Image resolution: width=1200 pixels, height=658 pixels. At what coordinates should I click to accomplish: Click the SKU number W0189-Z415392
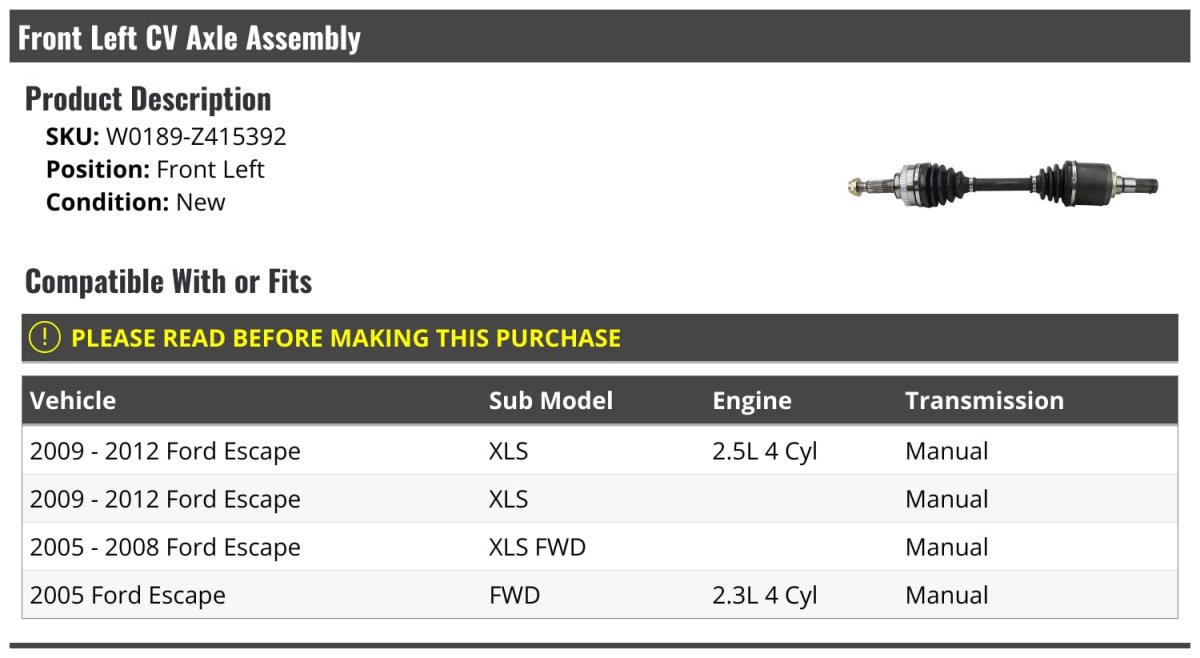click(196, 137)
